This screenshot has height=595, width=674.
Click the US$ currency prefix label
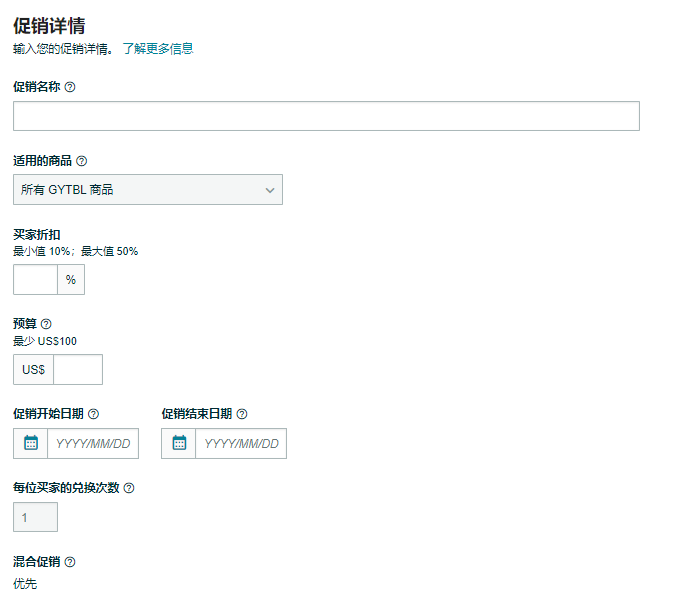tap(33, 370)
